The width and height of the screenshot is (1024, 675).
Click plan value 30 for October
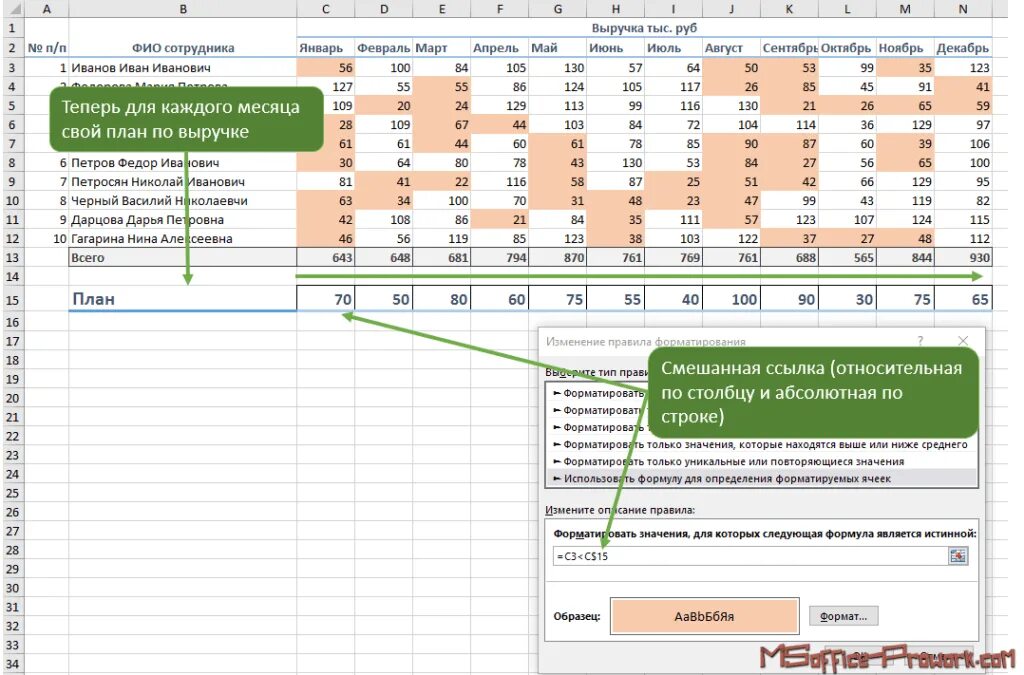pyautogui.click(x=847, y=299)
